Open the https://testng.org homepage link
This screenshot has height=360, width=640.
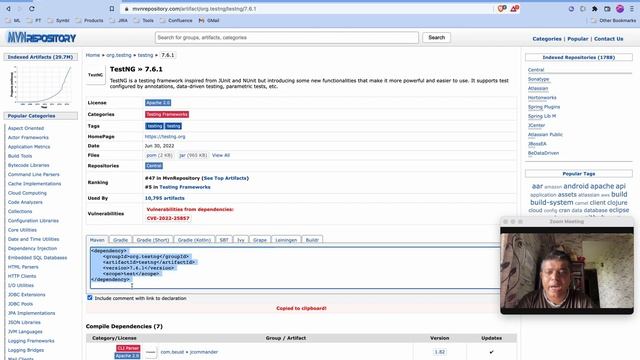(x=165, y=137)
